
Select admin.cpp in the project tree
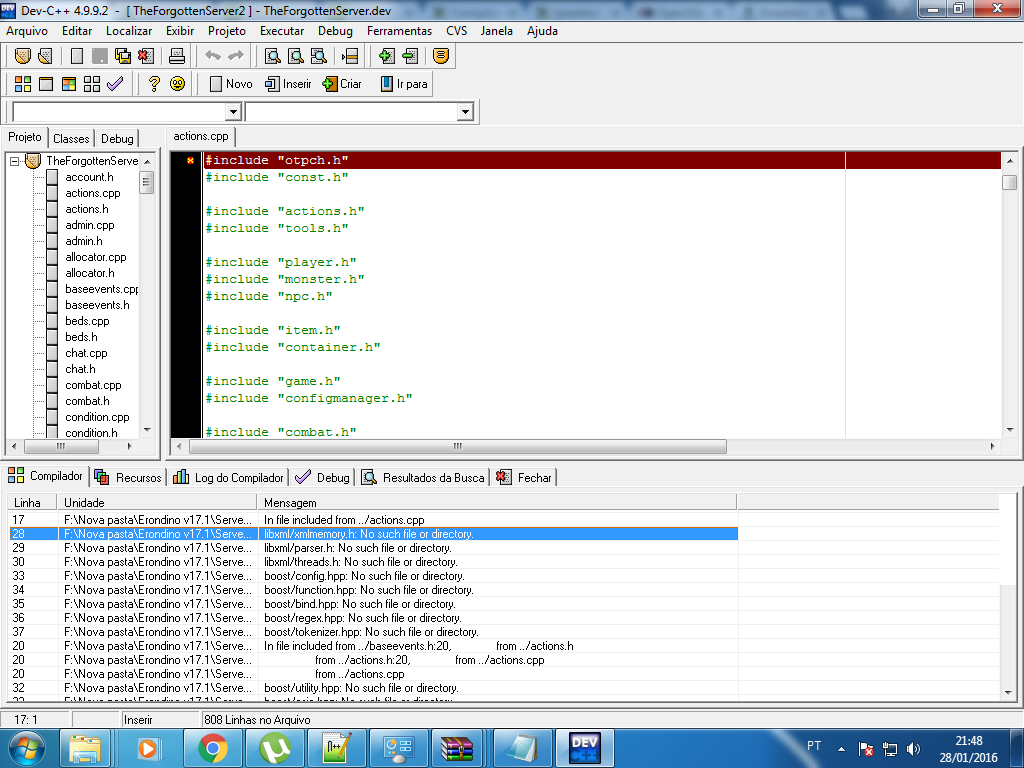[89, 225]
